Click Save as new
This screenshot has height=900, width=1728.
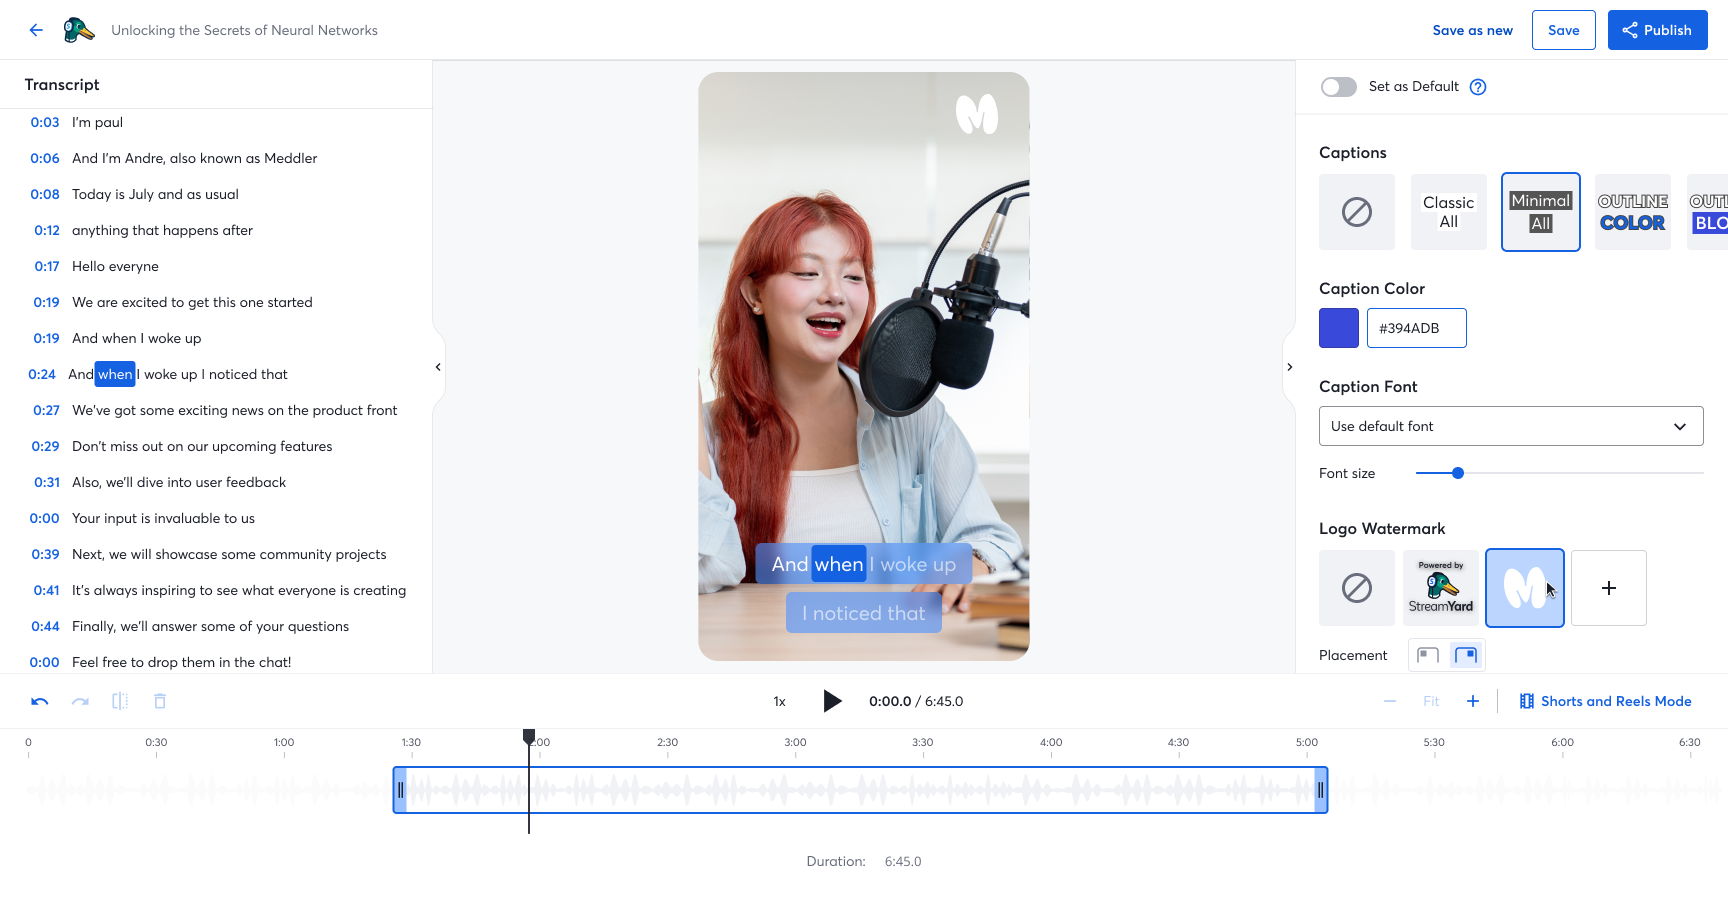(x=1472, y=30)
